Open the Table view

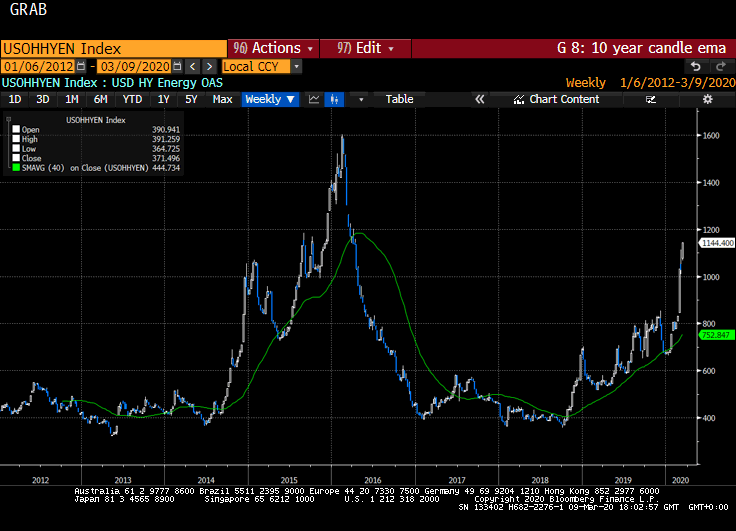(399, 100)
